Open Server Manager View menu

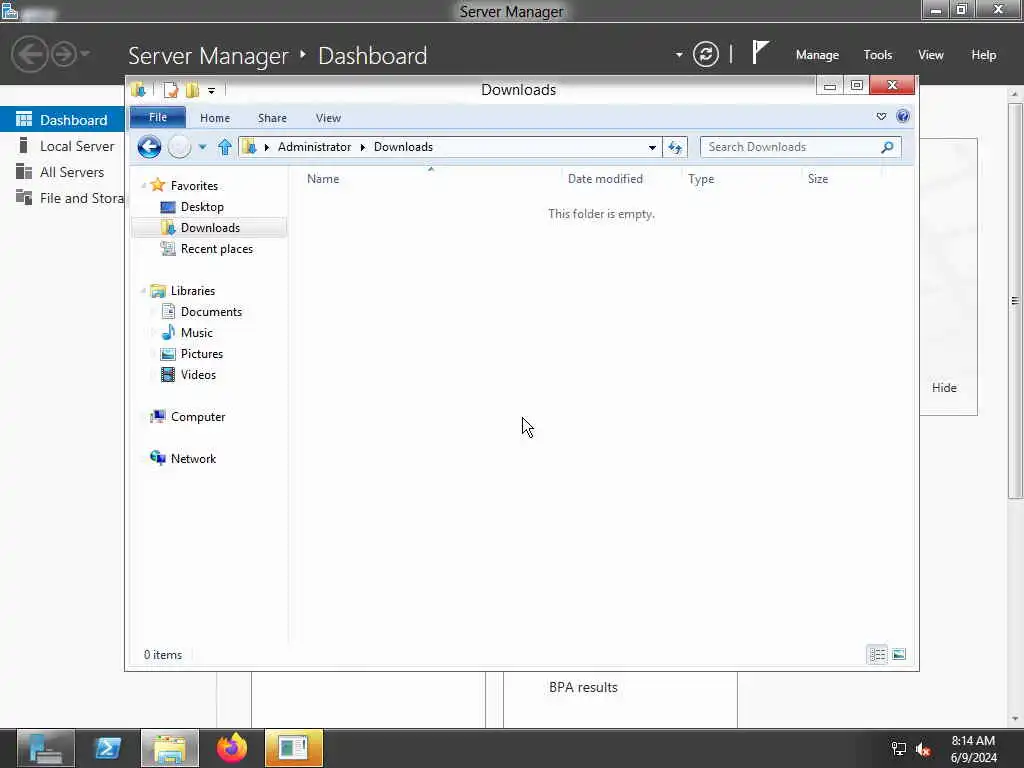coord(931,55)
